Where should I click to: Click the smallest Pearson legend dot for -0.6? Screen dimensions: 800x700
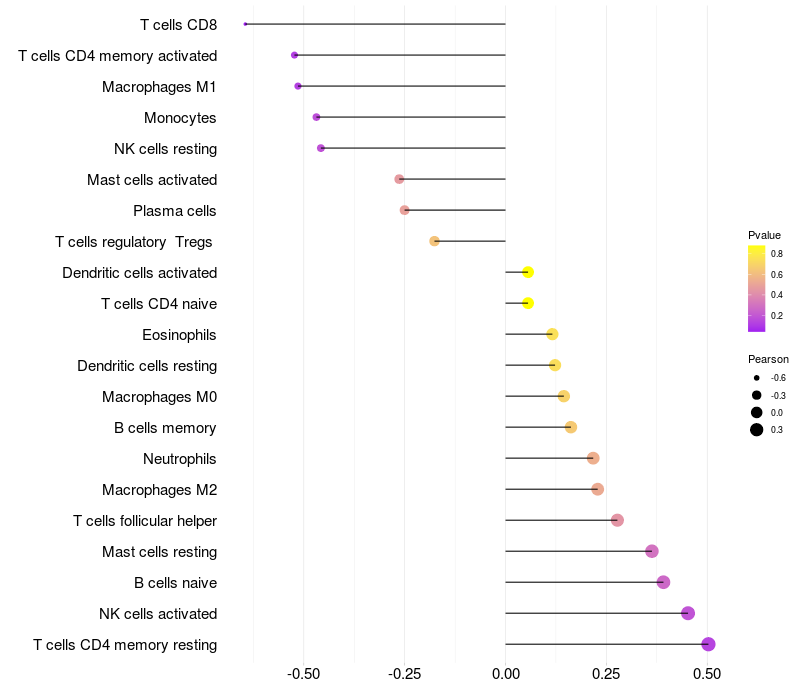tap(757, 378)
